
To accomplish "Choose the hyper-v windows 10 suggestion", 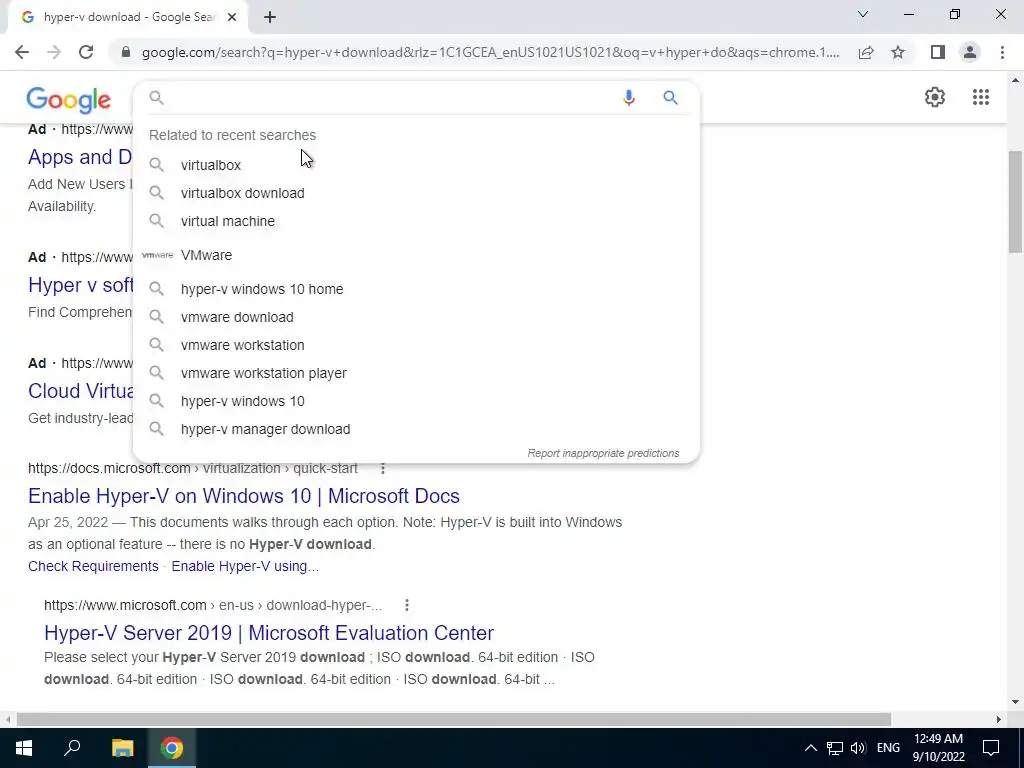I will [416, 402].
